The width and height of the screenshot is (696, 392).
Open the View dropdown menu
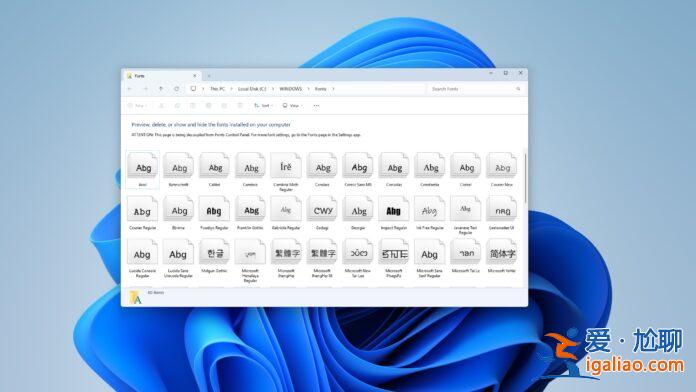[293, 106]
